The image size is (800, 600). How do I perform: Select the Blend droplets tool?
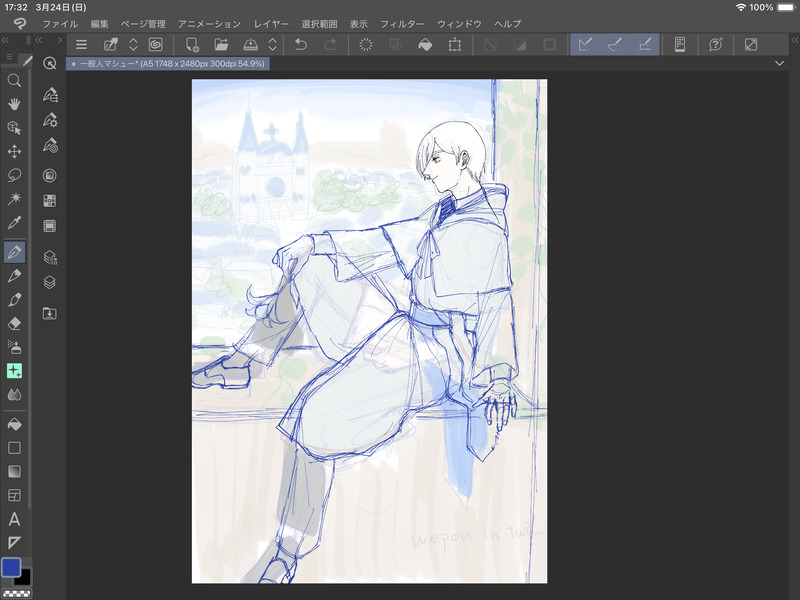(x=14, y=394)
